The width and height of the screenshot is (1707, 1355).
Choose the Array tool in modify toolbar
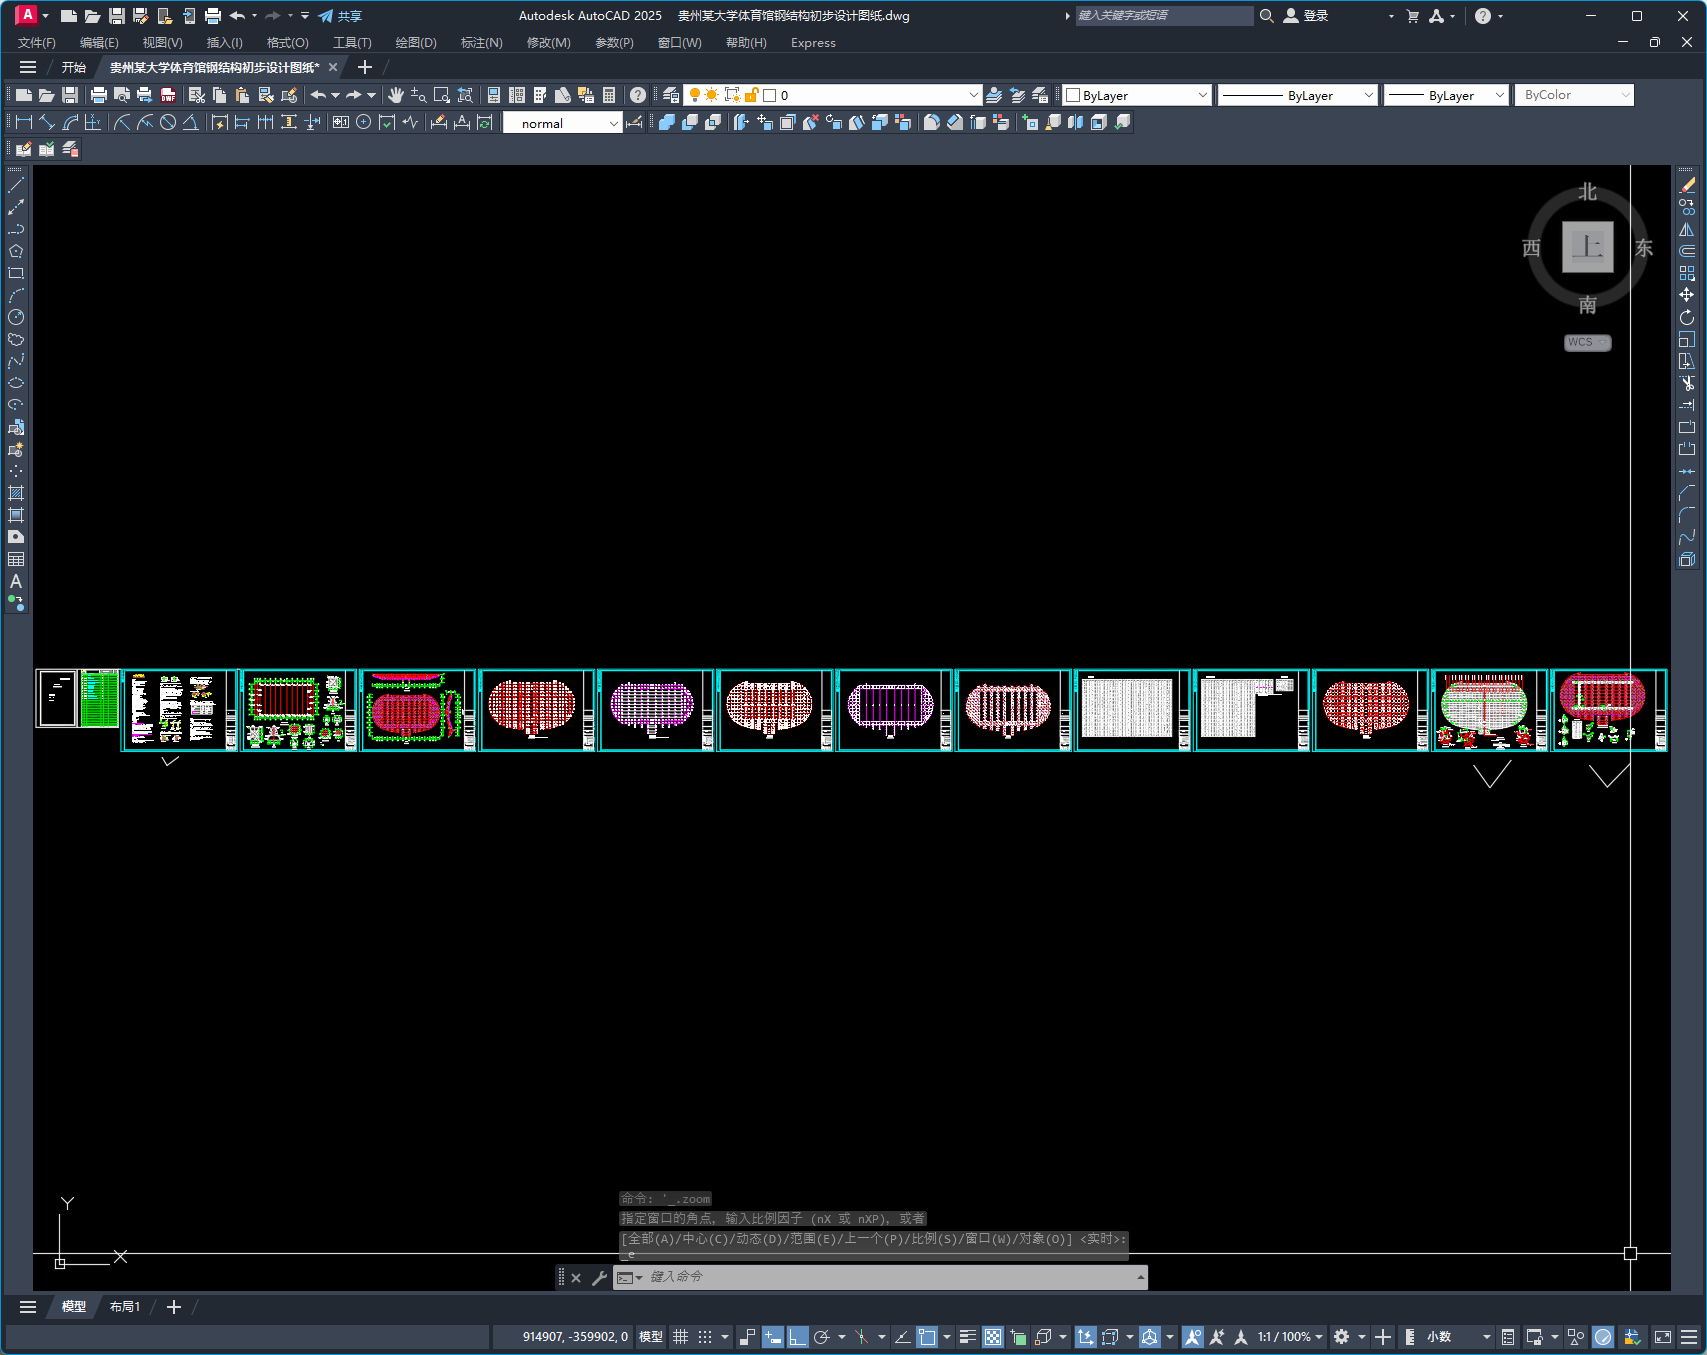coord(1687,273)
